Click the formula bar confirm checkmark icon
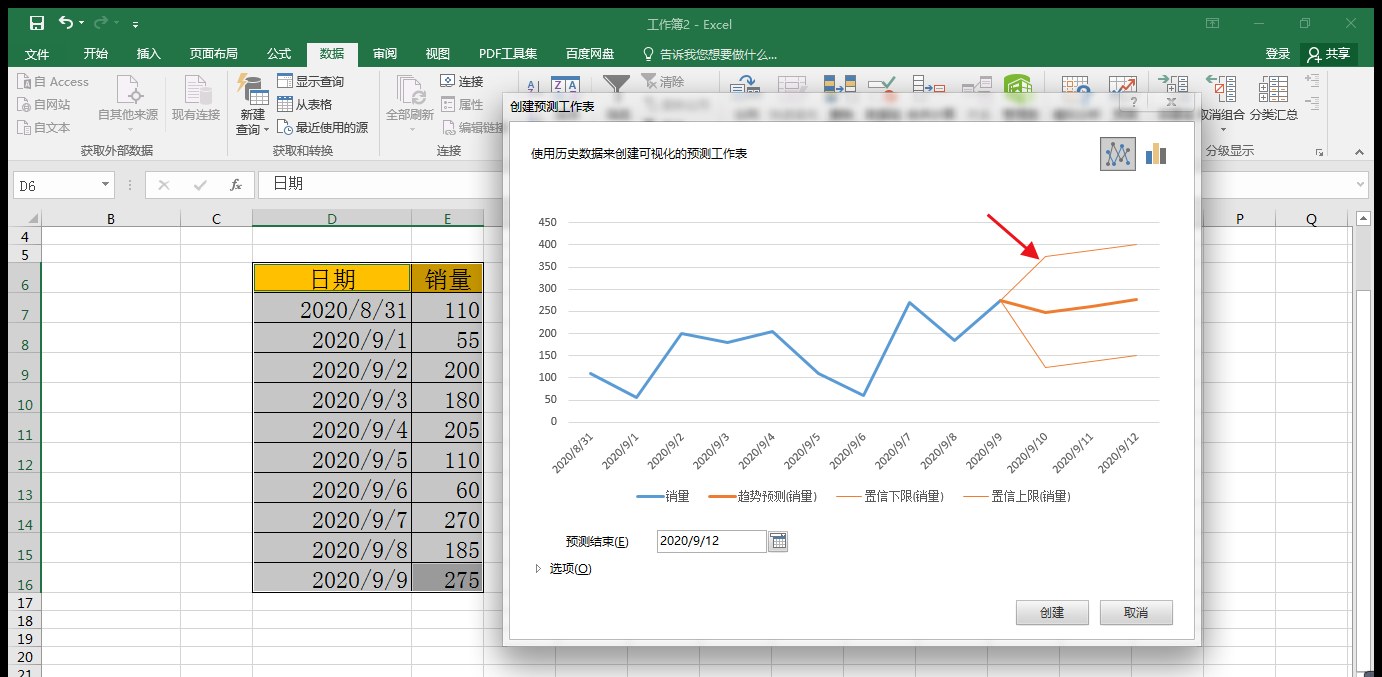This screenshot has height=677, width=1382. tap(200, 186)
